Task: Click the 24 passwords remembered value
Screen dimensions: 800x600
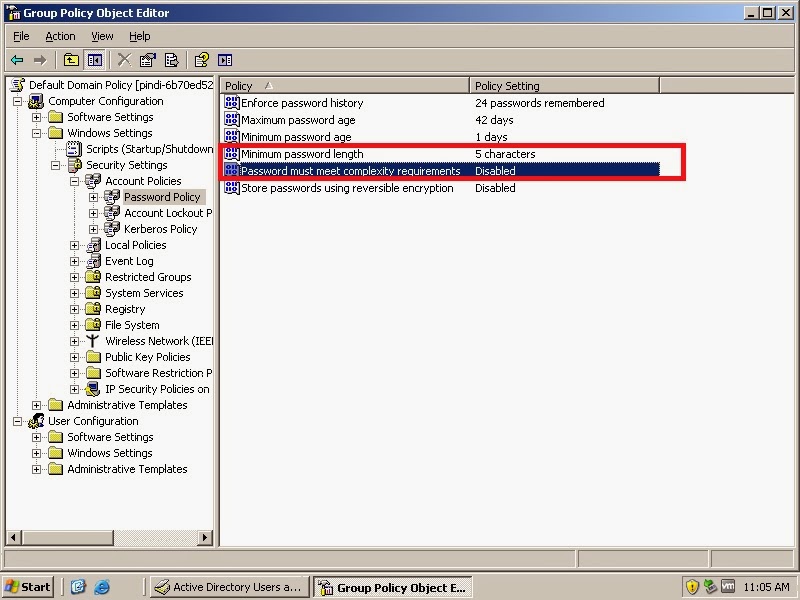Action: click(x=539, y=103)
